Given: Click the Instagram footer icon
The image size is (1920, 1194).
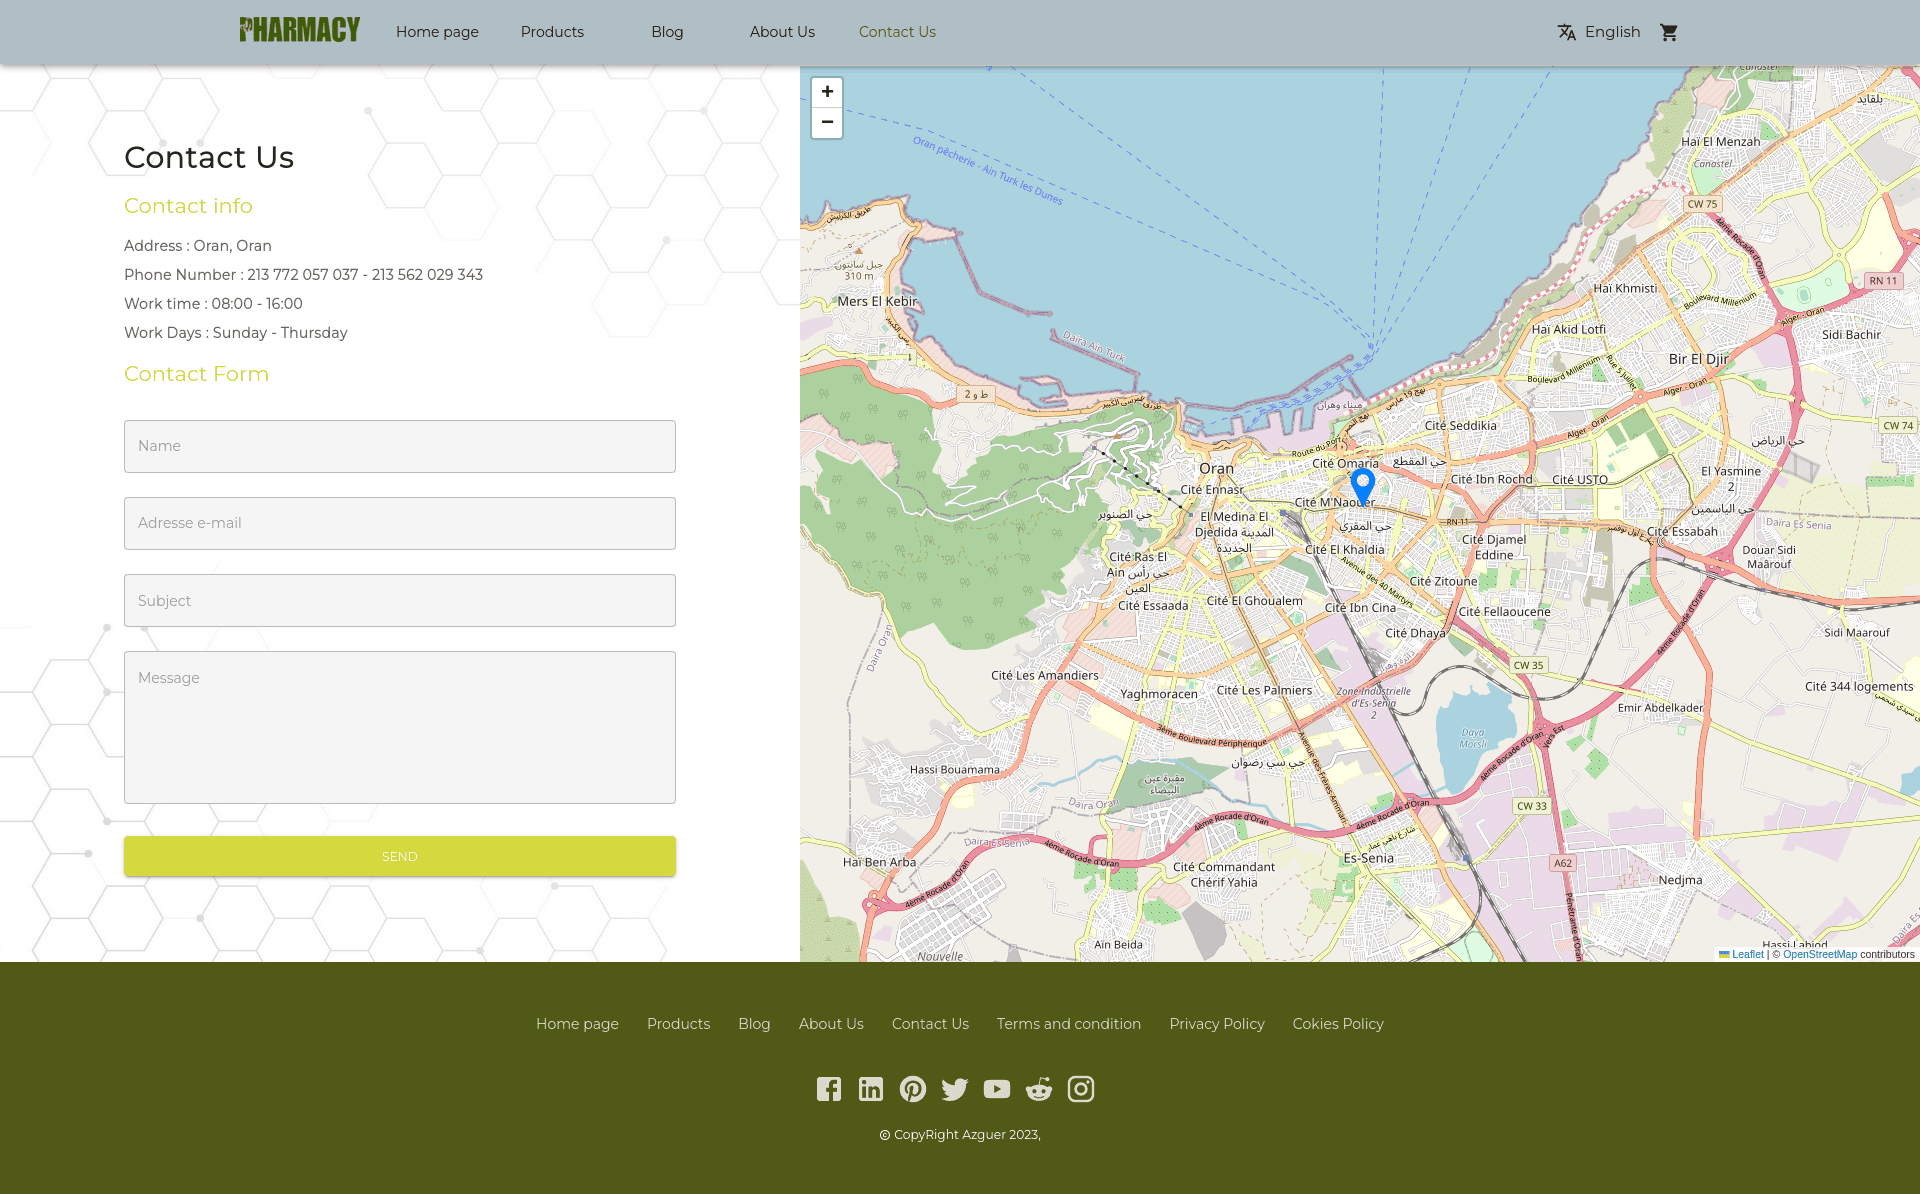Looking at the screenshot, I should (1081, 1089).
